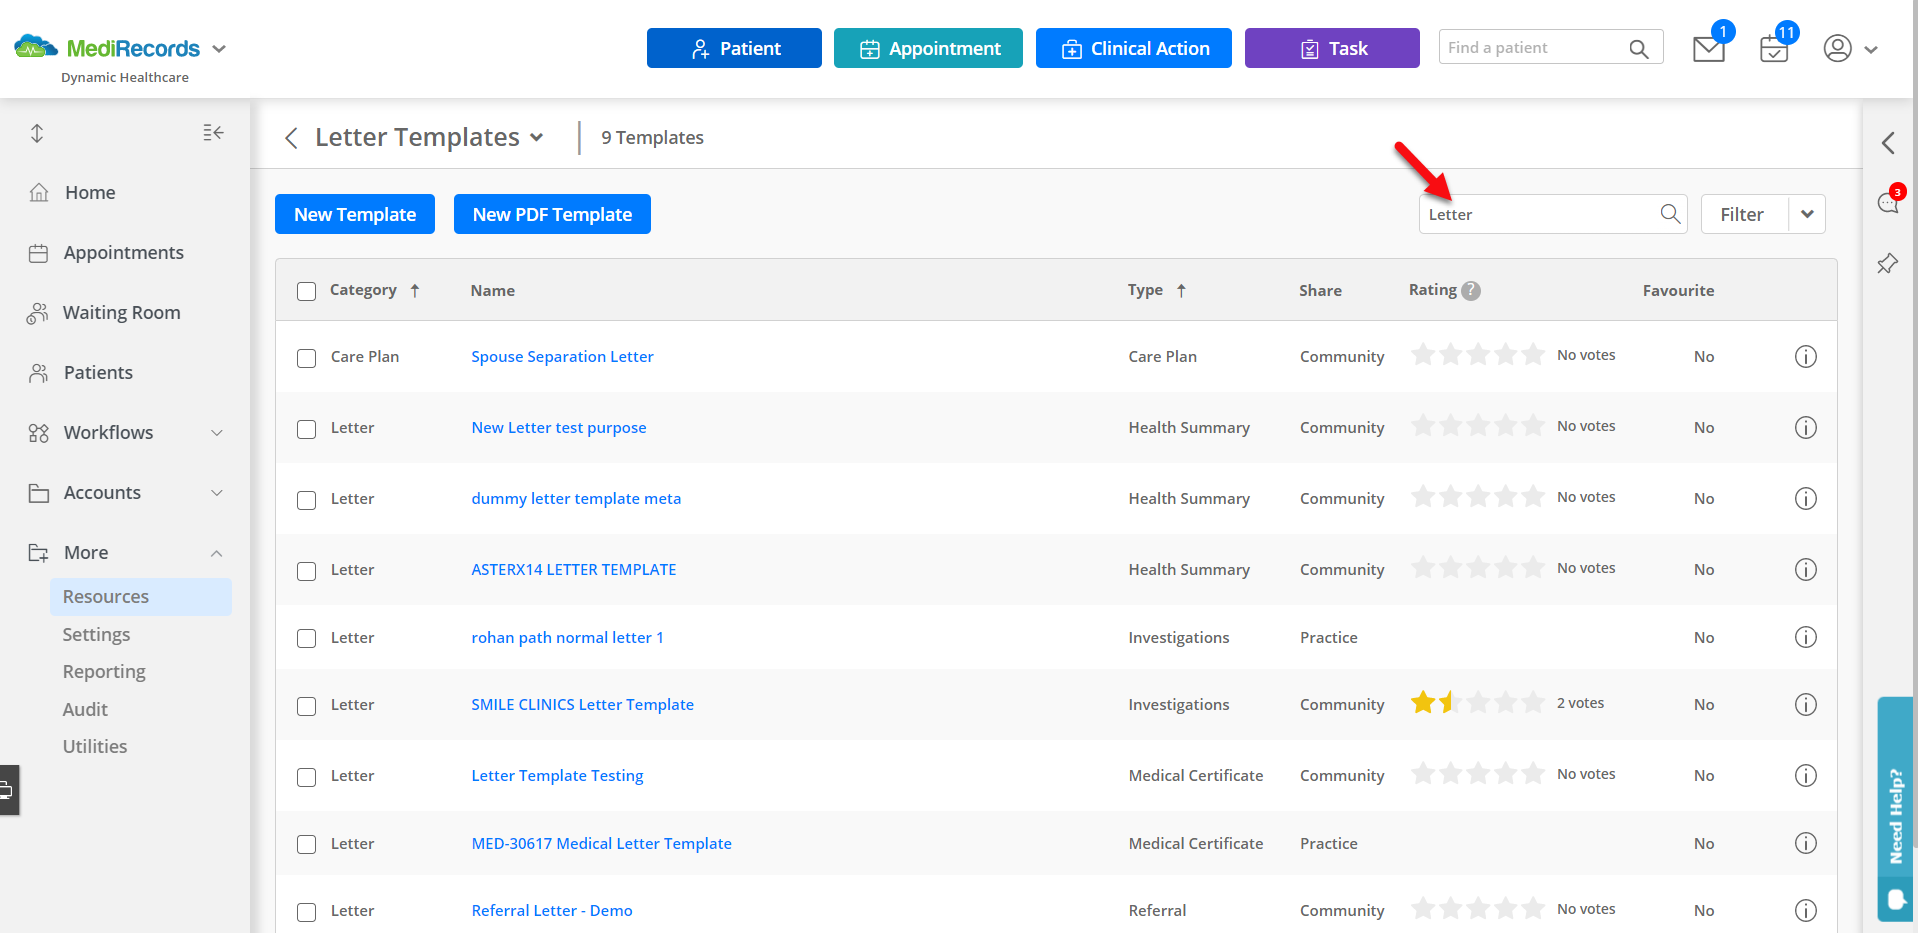1918x933 pixels.
Task: Click the patient search magnifier icon
Action: 1638,48
